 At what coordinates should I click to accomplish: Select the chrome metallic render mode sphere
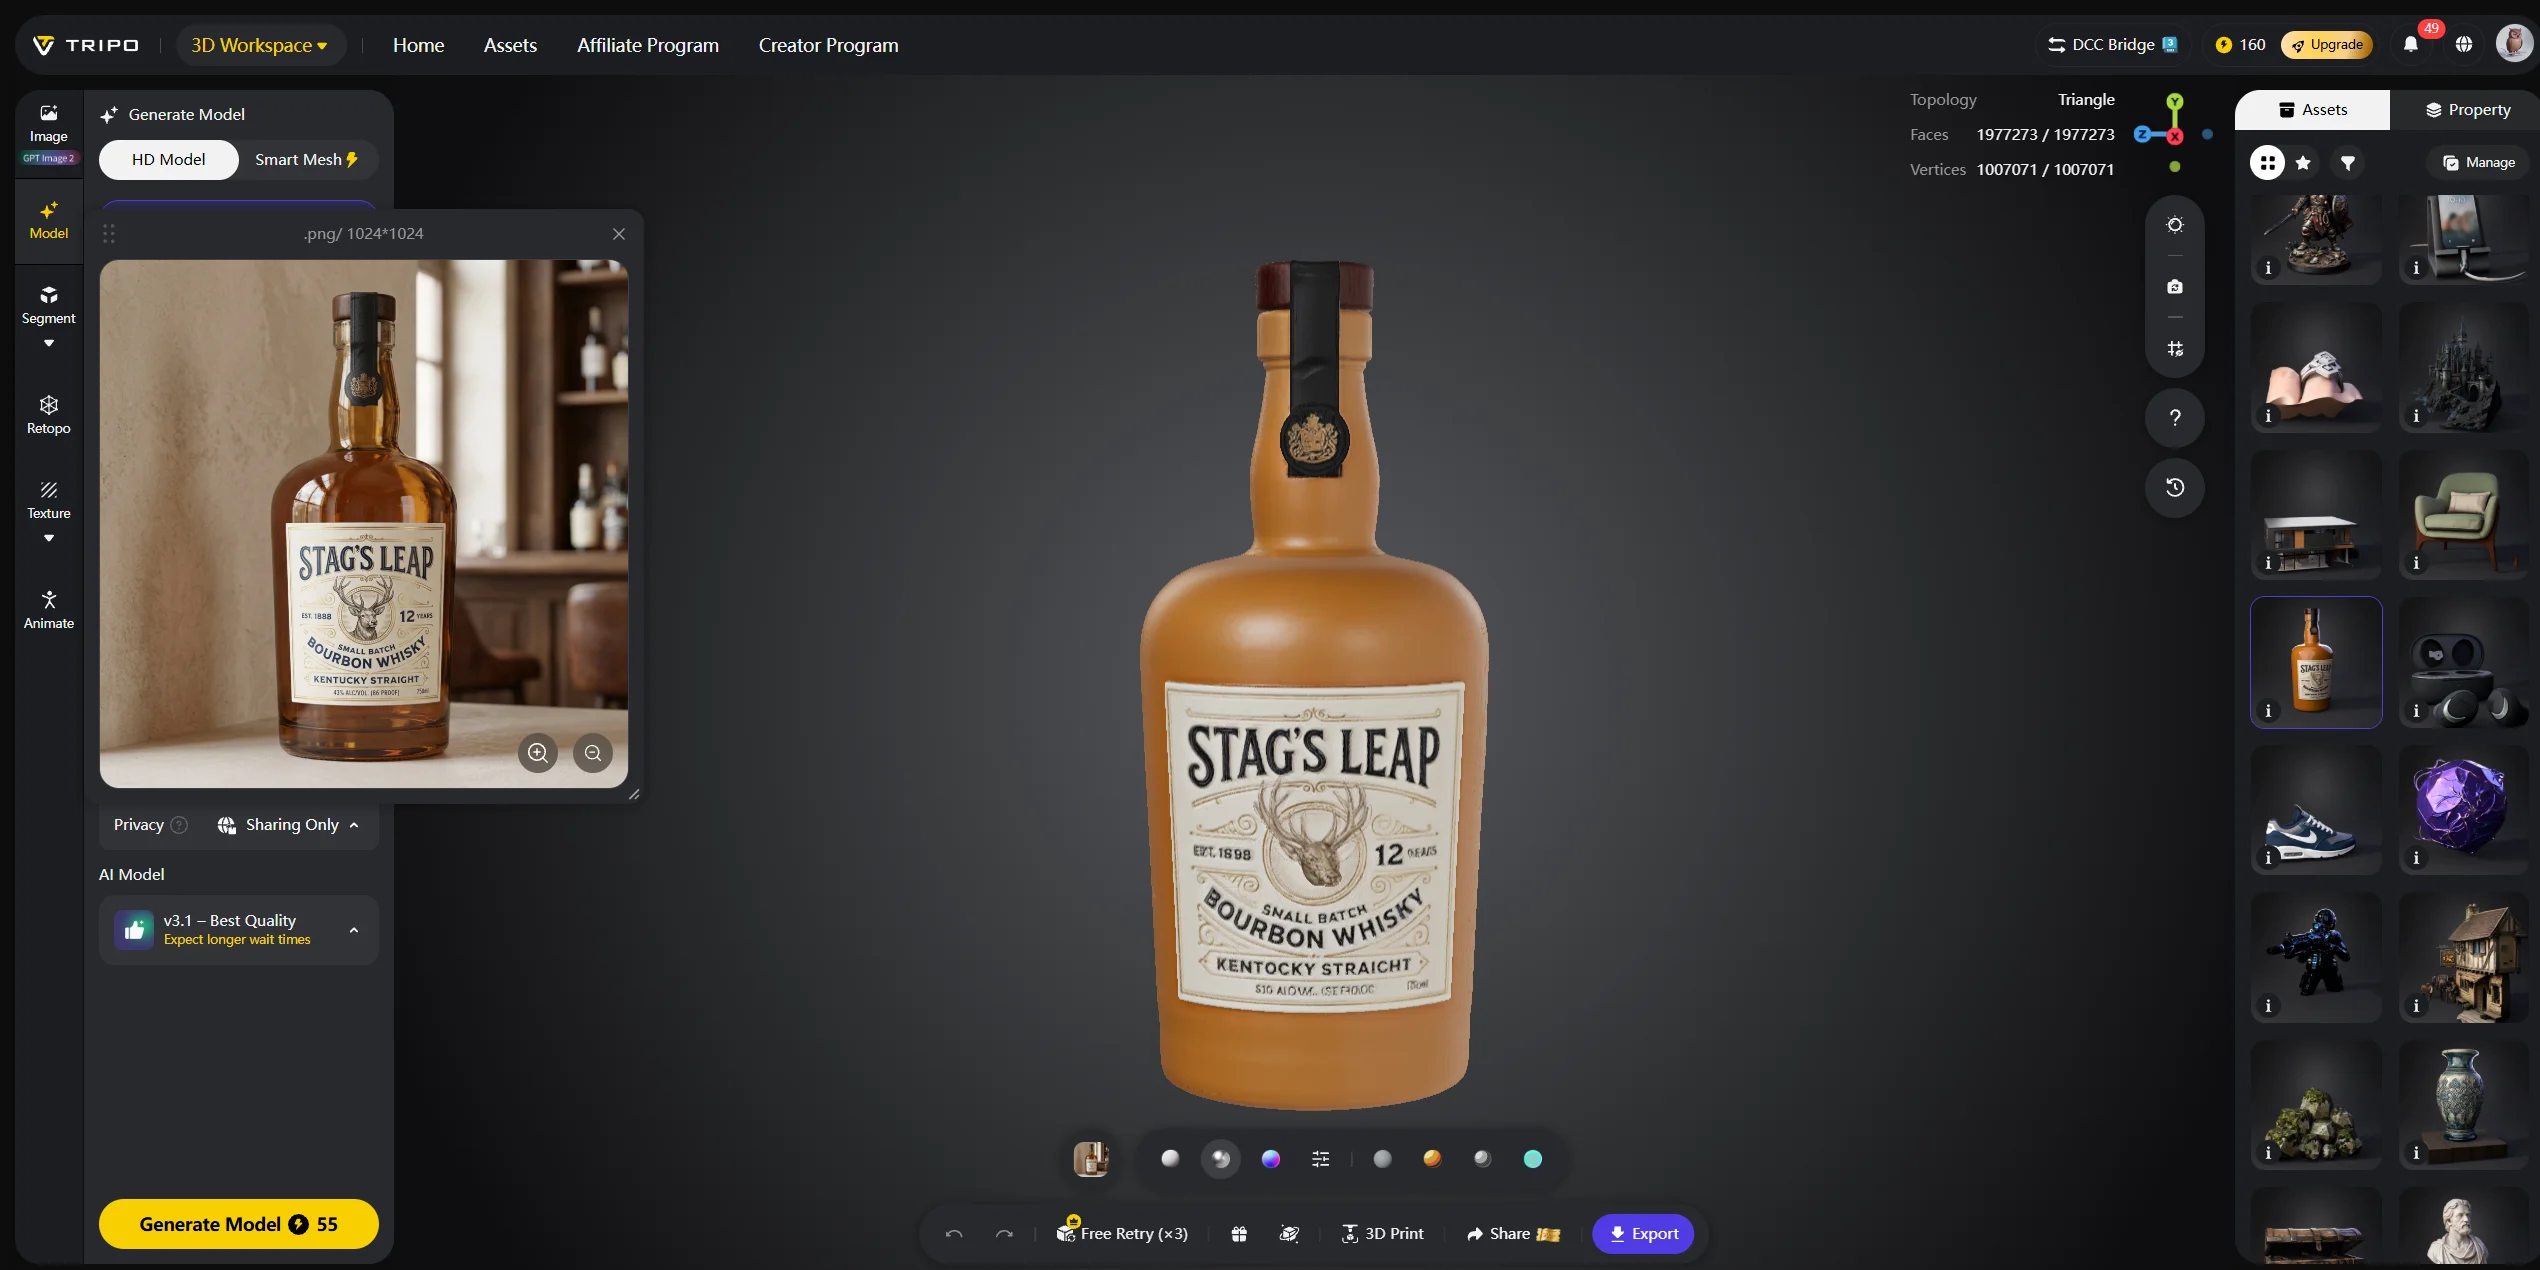(1221, 1159)
